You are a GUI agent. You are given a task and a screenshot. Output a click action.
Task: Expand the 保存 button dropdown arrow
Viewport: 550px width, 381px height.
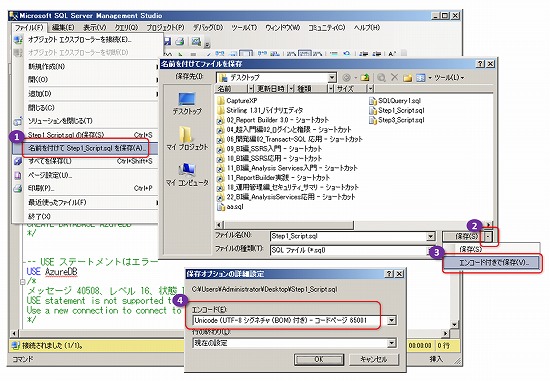(488, 237)
